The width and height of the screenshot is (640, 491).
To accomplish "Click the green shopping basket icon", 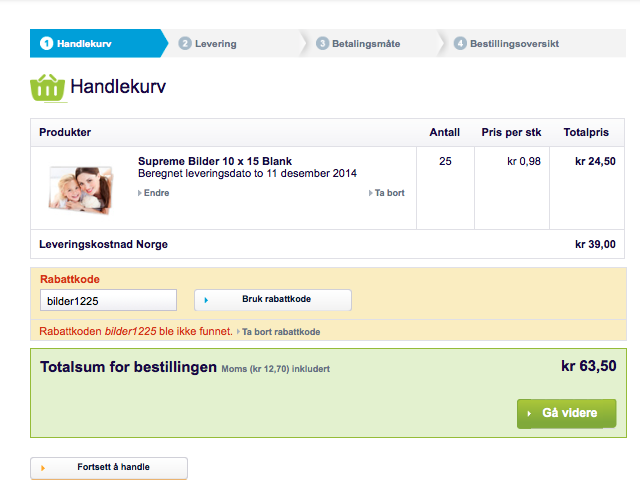I will click(x=47, y=88).
